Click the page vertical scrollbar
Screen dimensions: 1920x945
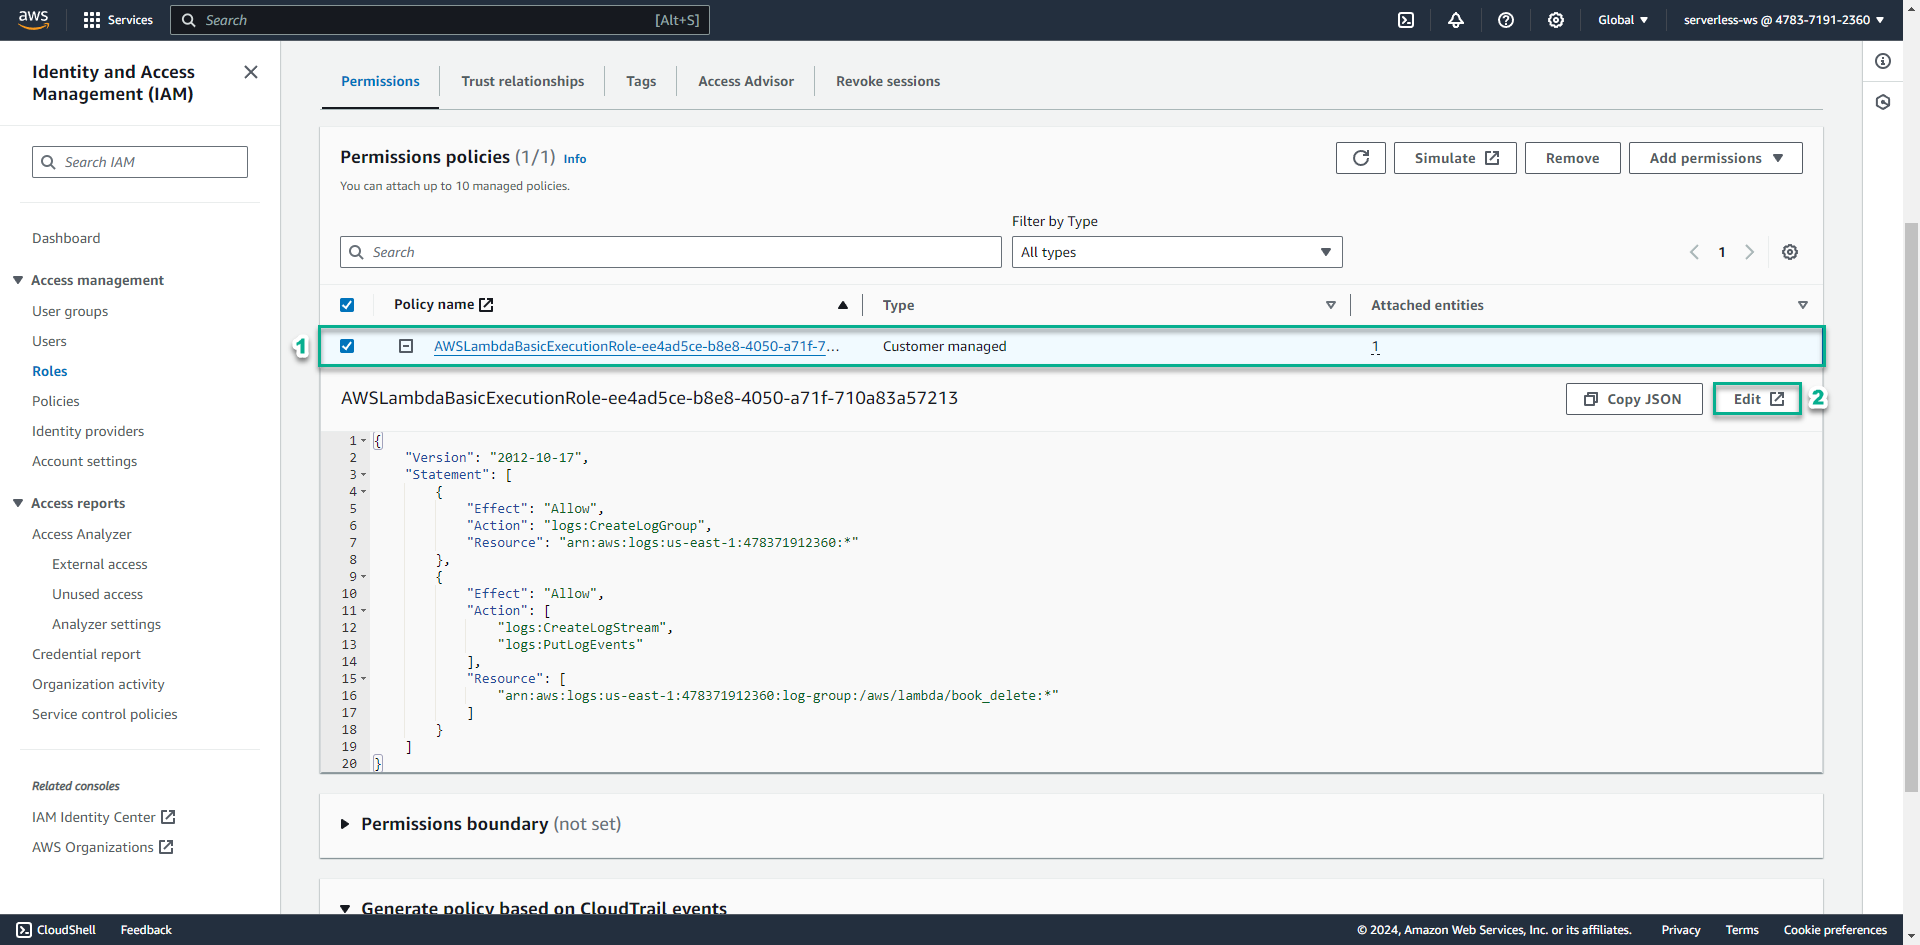pos(1911,505)
